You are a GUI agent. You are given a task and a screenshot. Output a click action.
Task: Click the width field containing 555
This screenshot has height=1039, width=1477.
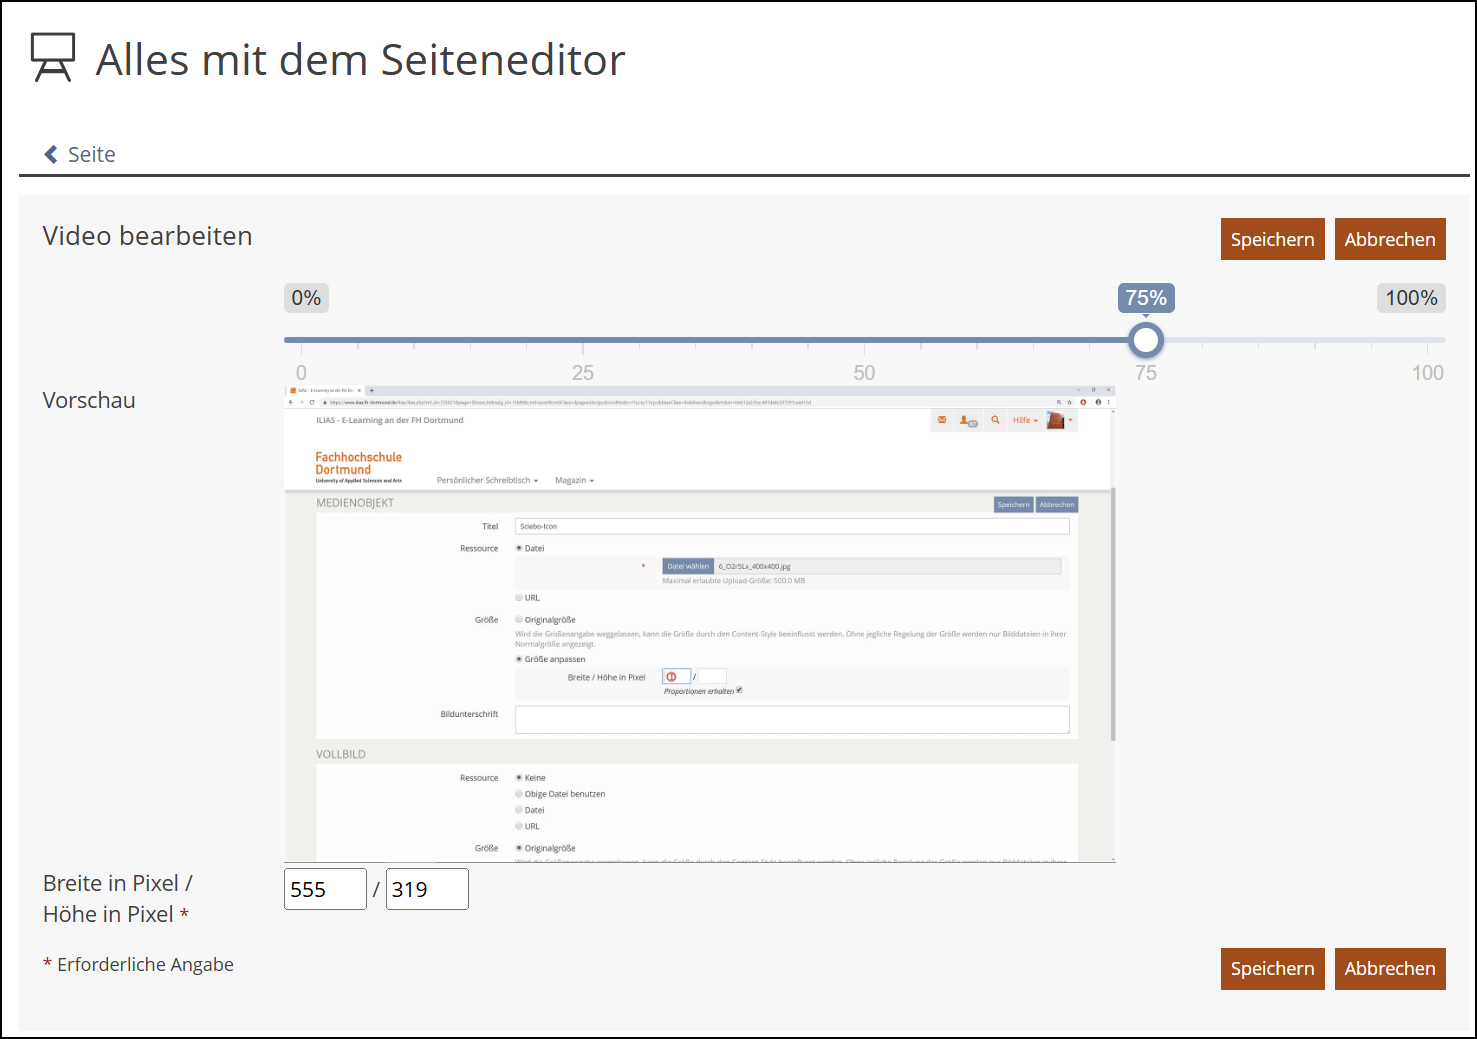(x=325, y=889)
